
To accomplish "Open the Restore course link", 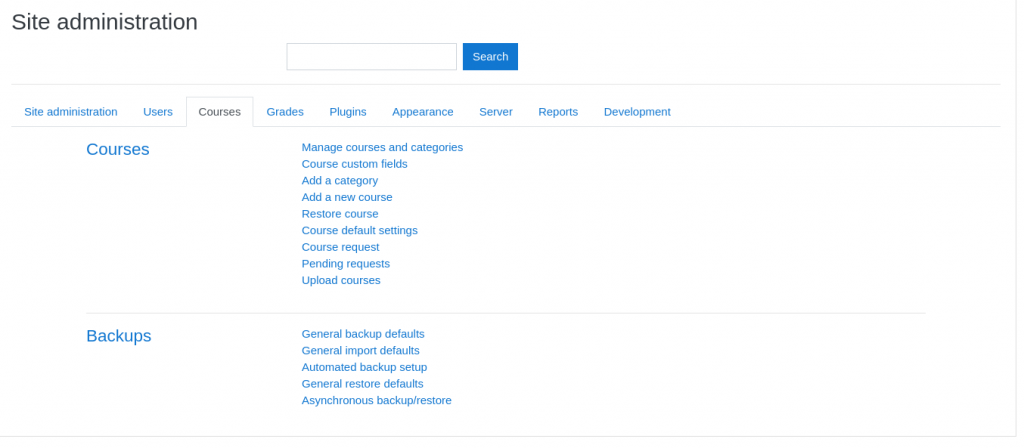I will click(x=340, y=214).
